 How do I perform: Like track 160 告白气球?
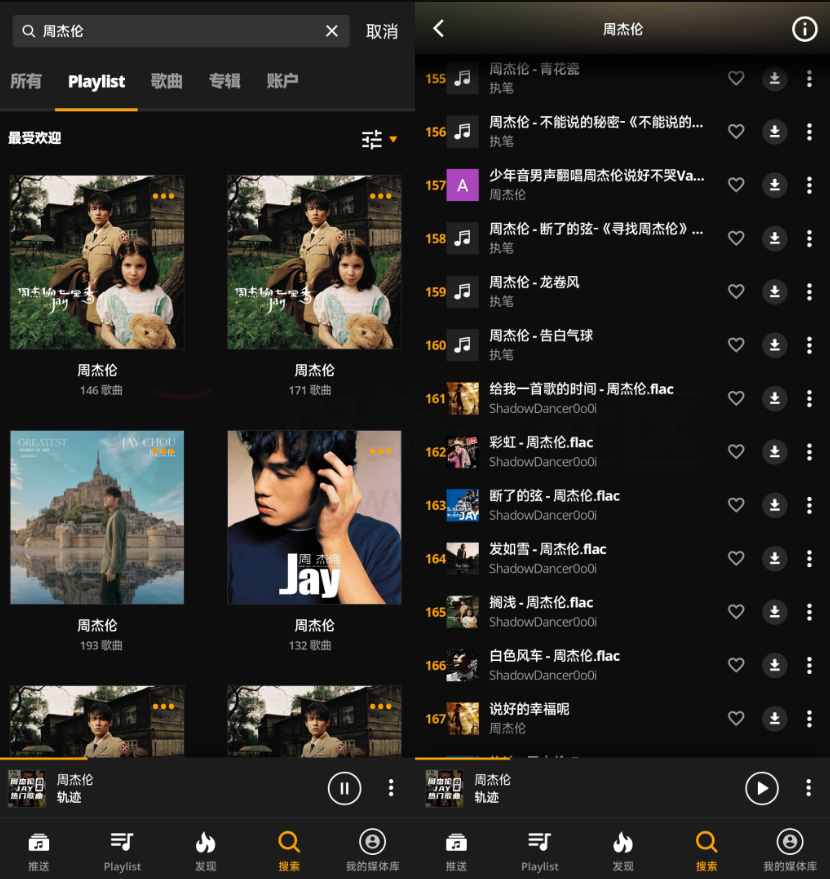tap(736, 345)
